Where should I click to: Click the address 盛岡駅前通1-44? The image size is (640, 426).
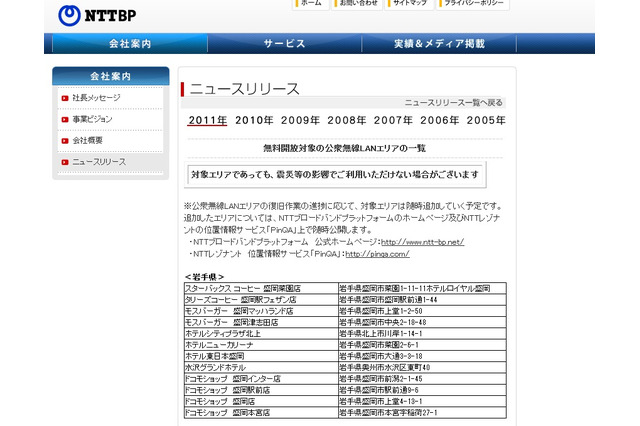(x=422, y=300)
